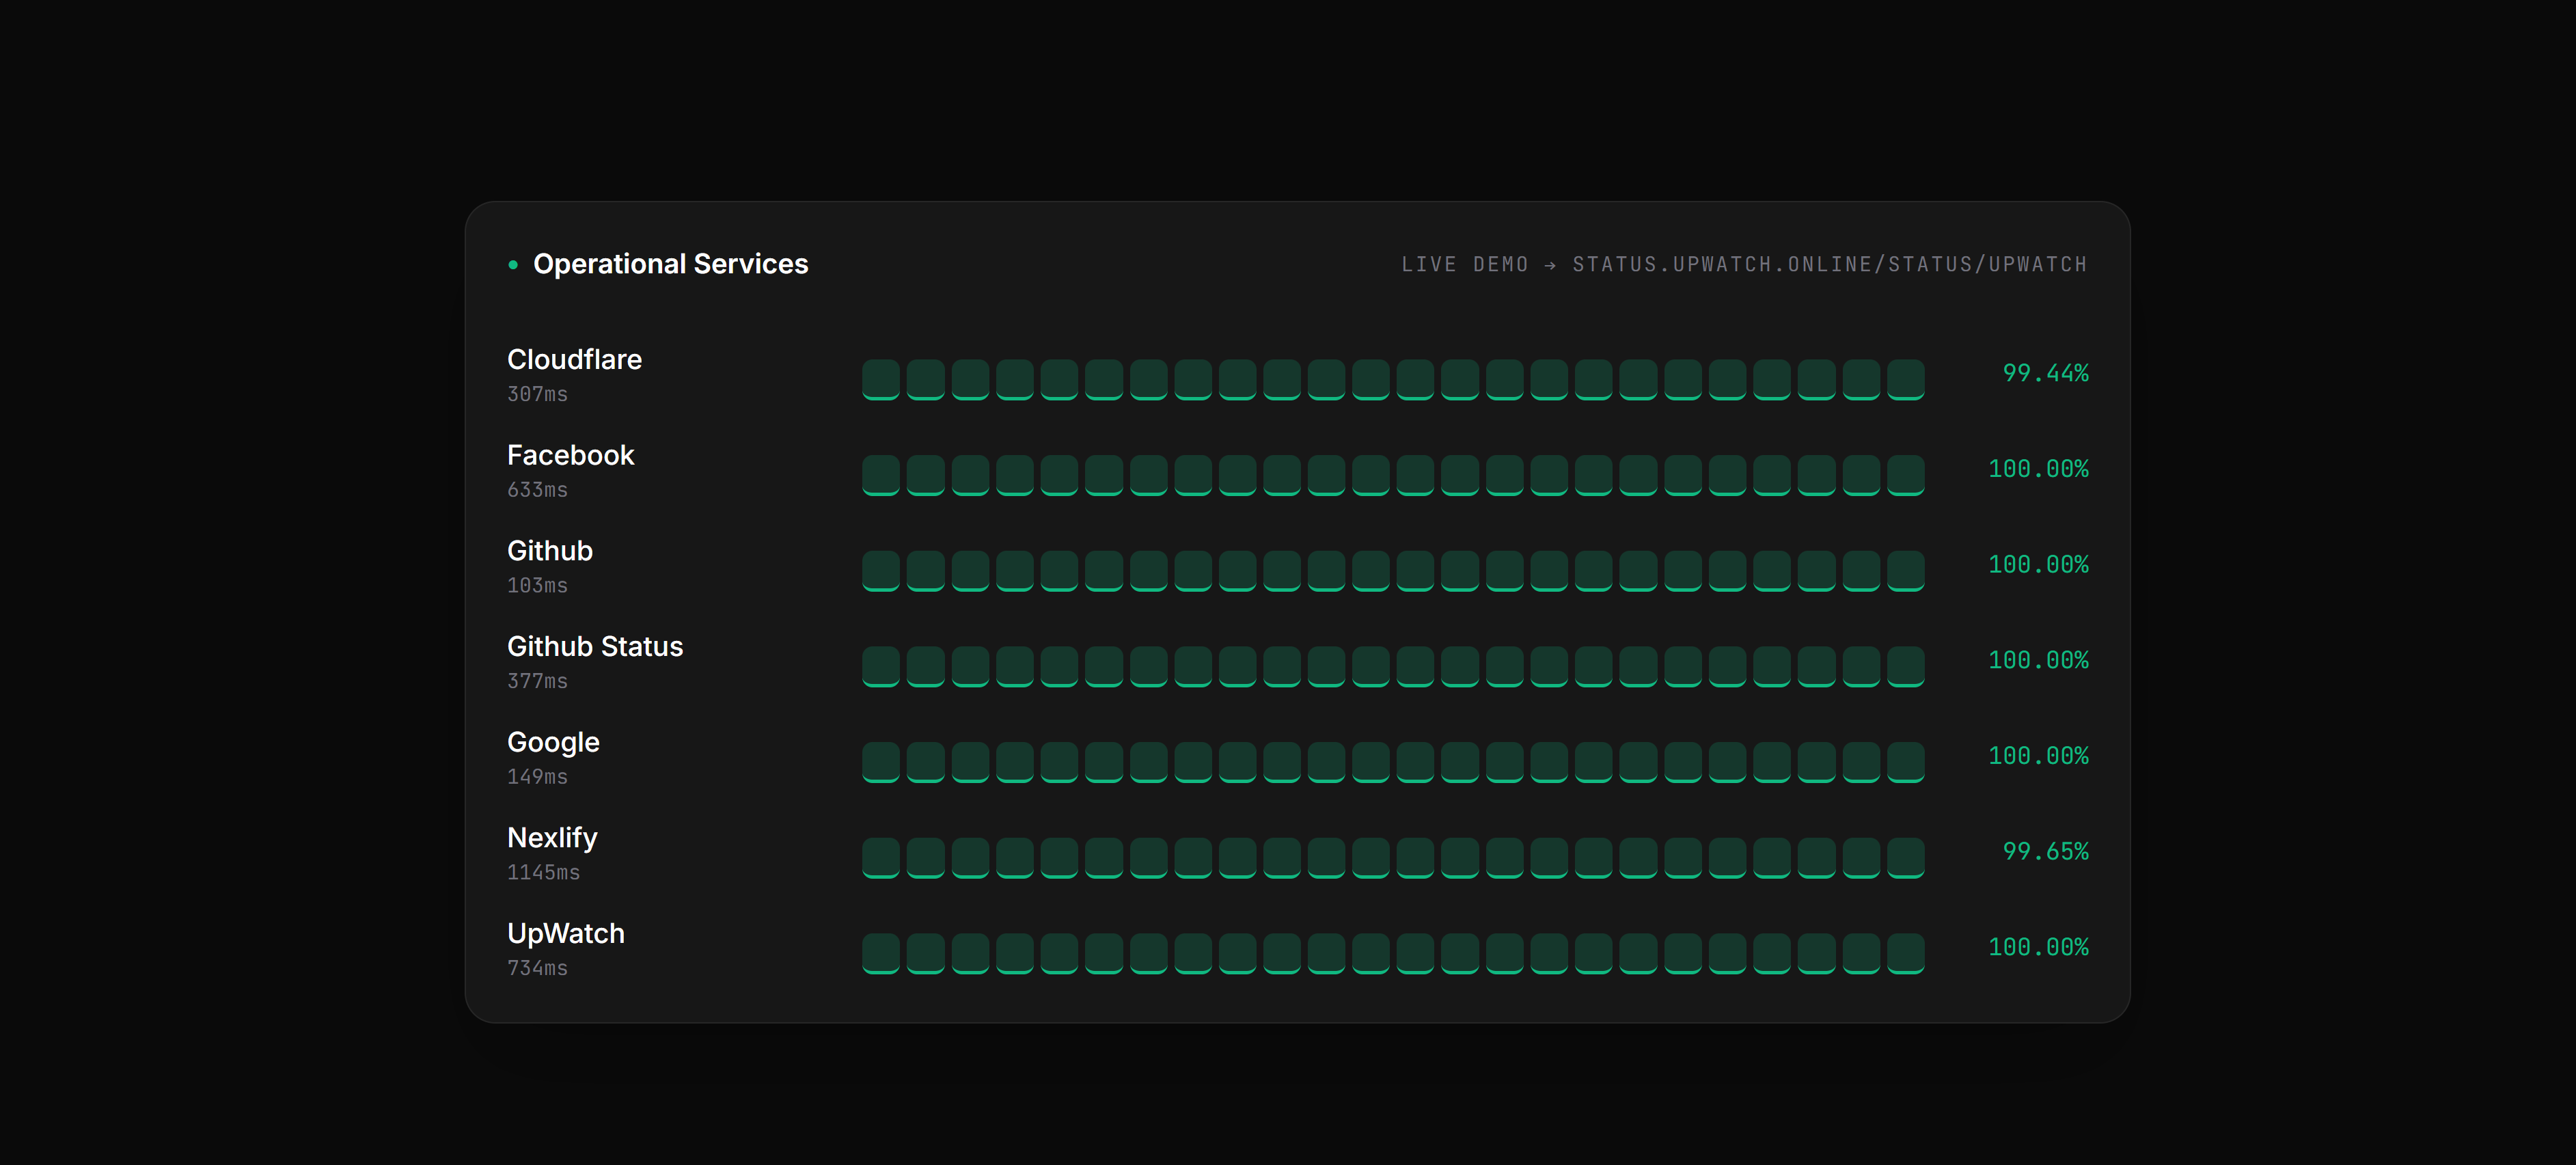Click Facebook's 633ms response time

click(537, 490)
